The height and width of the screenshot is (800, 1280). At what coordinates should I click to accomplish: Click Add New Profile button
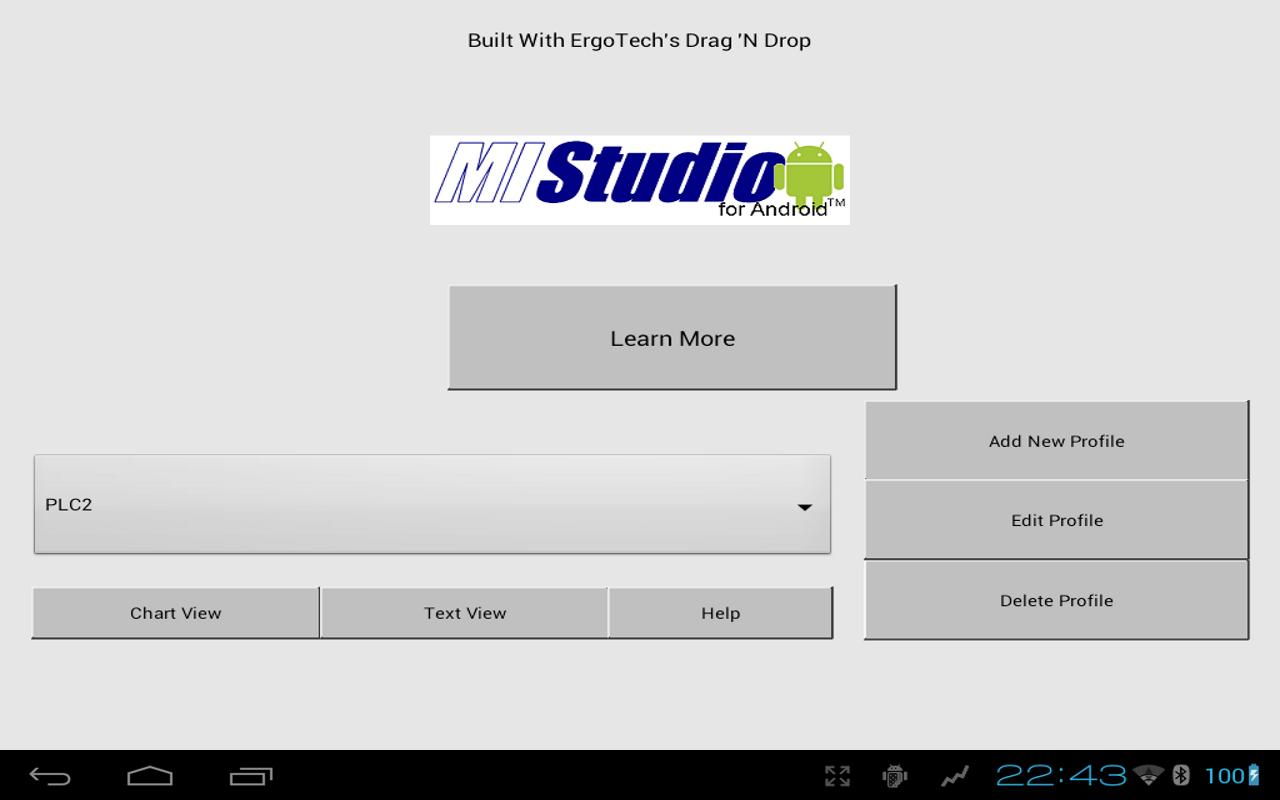(x=1057, y=441)
